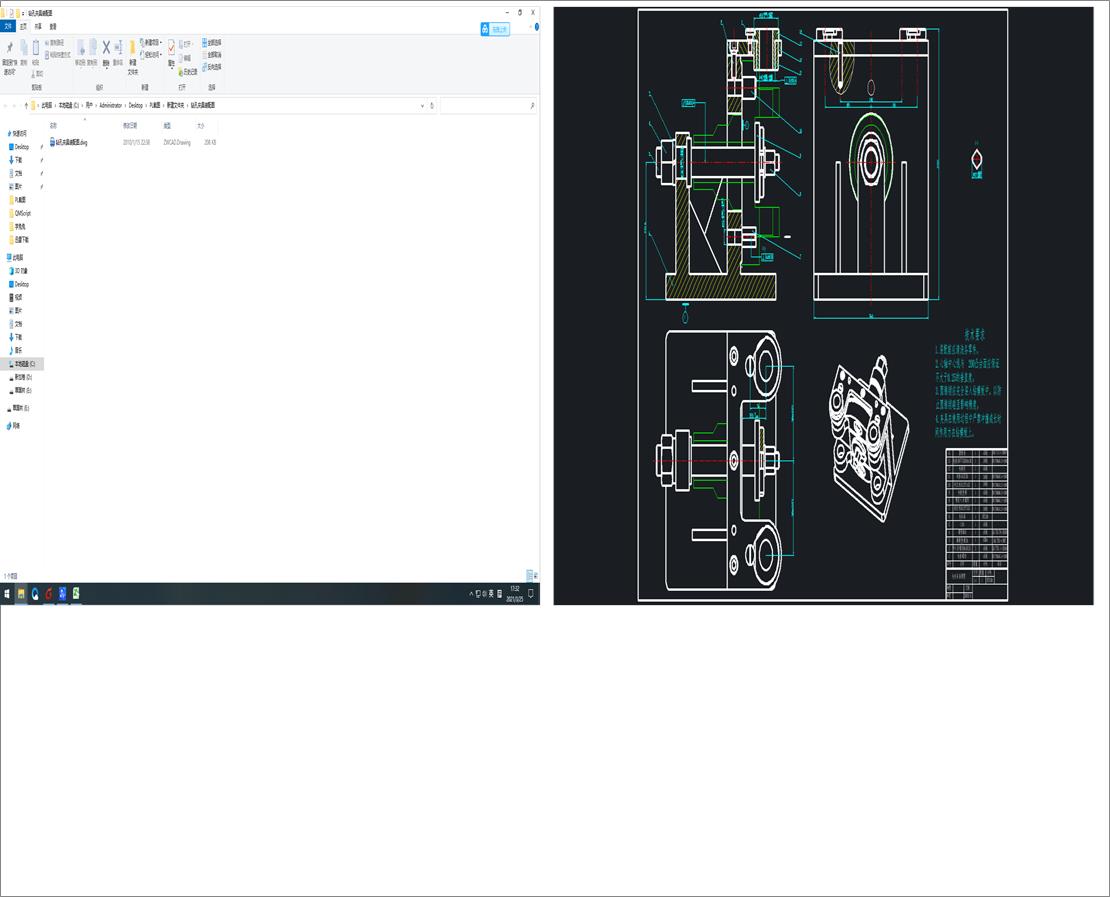
Task: Click the Up arrow beside the address bar
Action: 26,105
